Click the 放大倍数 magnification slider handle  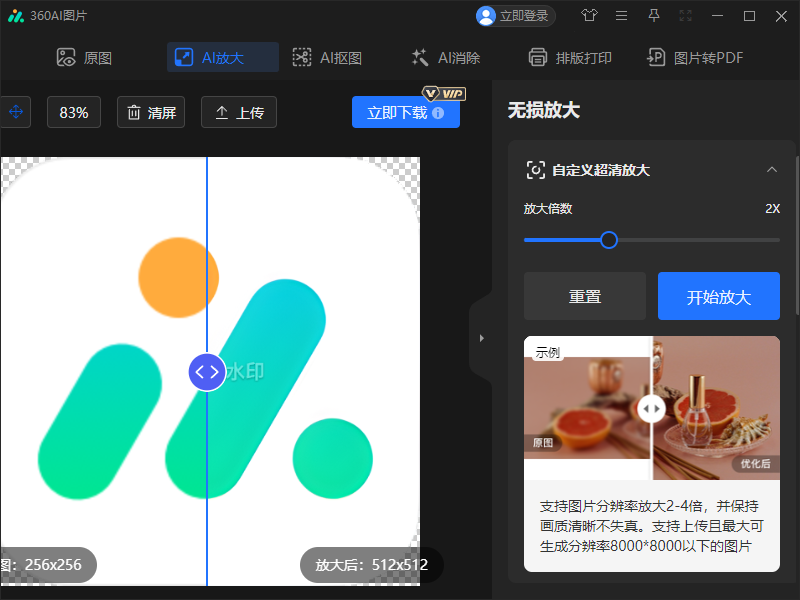tap(608, 240)
